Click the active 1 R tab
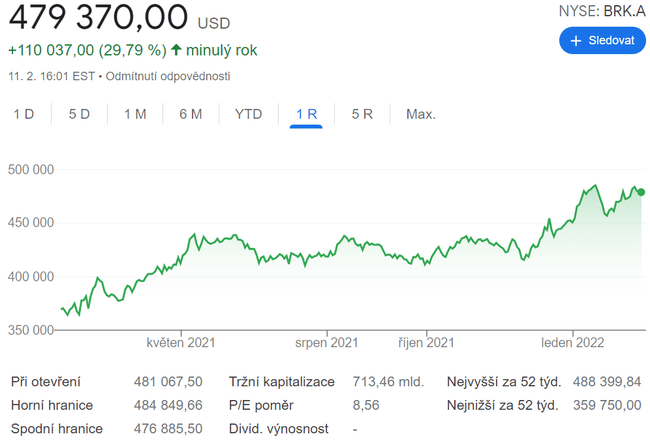This screenshot has height=445, width=650. pyautogui.click(x=306, y=114)
